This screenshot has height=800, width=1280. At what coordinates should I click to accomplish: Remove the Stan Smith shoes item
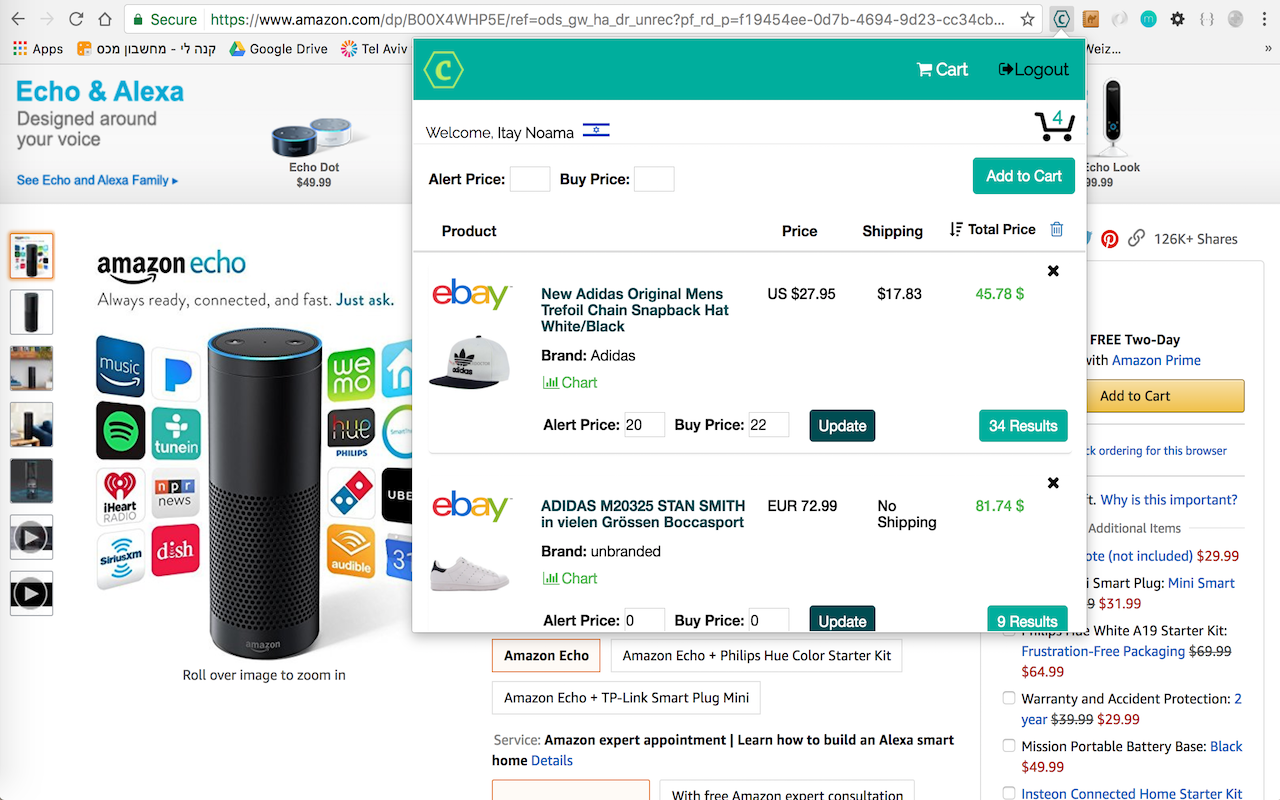[1053, 483]
